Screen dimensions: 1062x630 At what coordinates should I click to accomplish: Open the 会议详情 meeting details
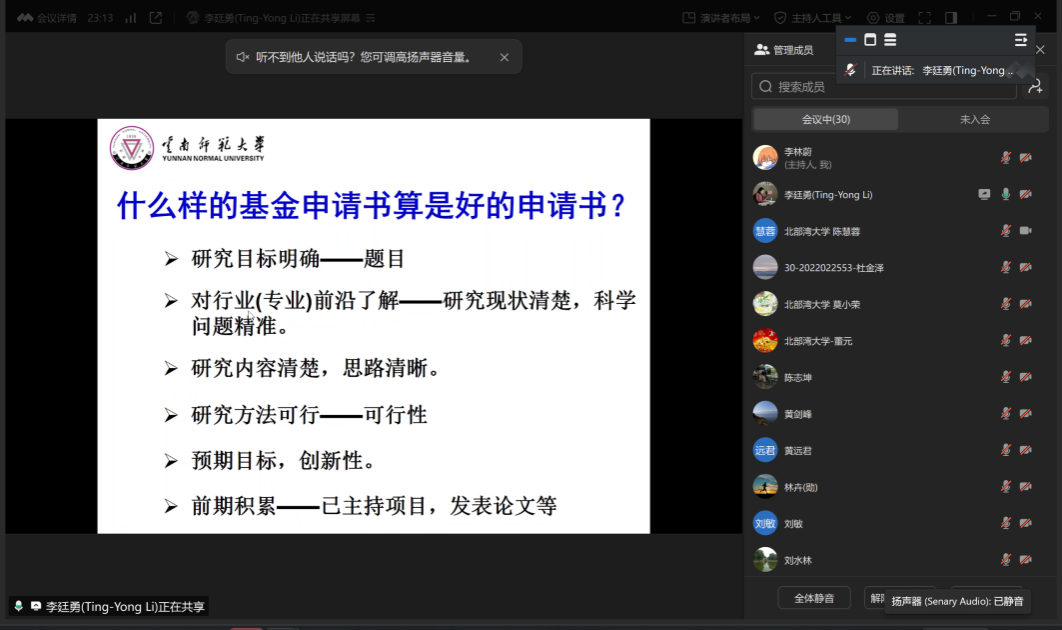47,18
